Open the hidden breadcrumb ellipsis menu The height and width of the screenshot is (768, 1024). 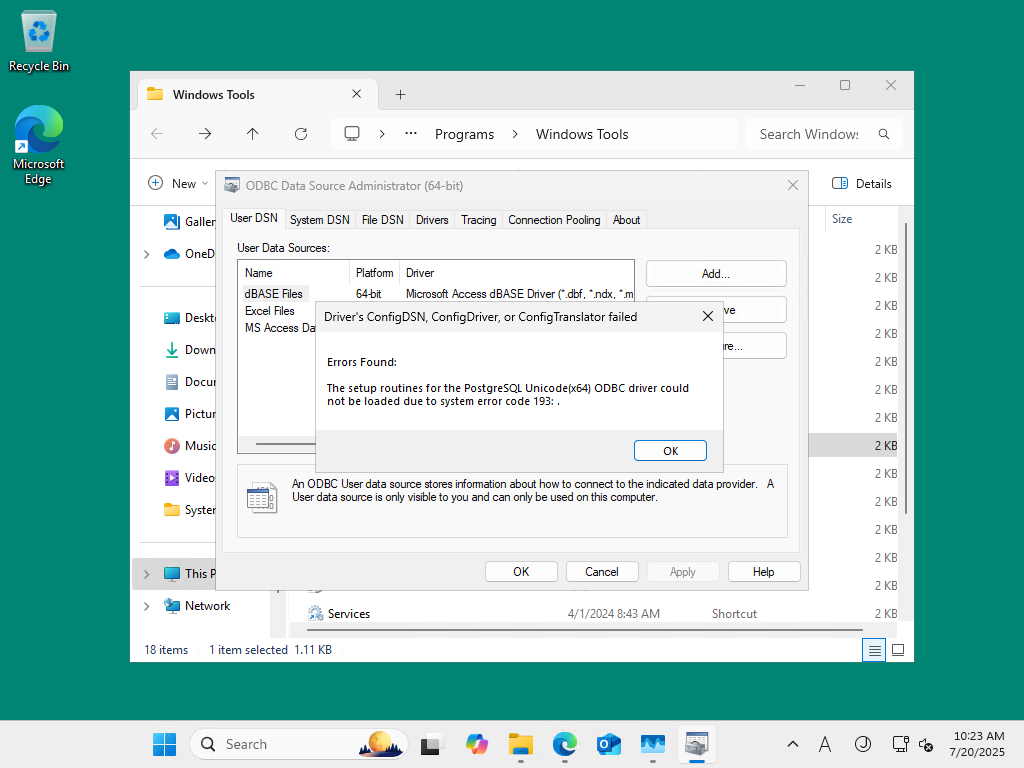[x=411, y=133]
